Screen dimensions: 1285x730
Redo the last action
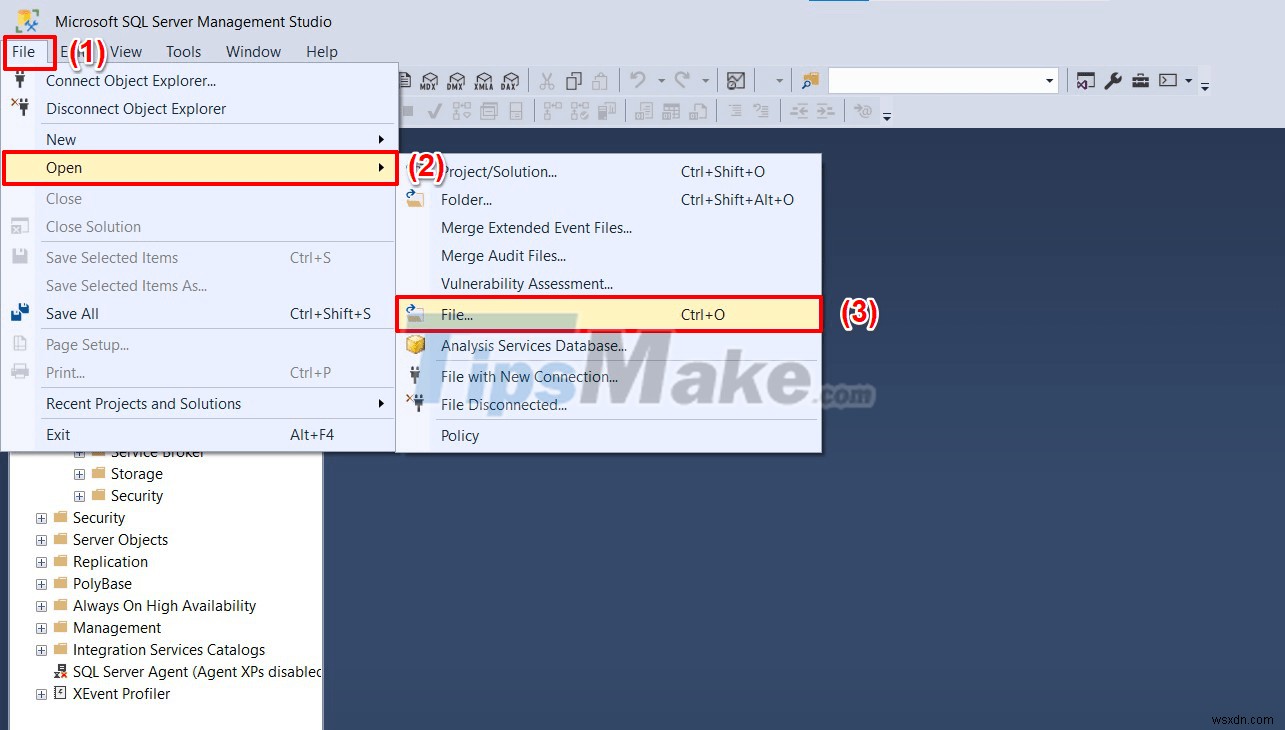tap(685, 80)
